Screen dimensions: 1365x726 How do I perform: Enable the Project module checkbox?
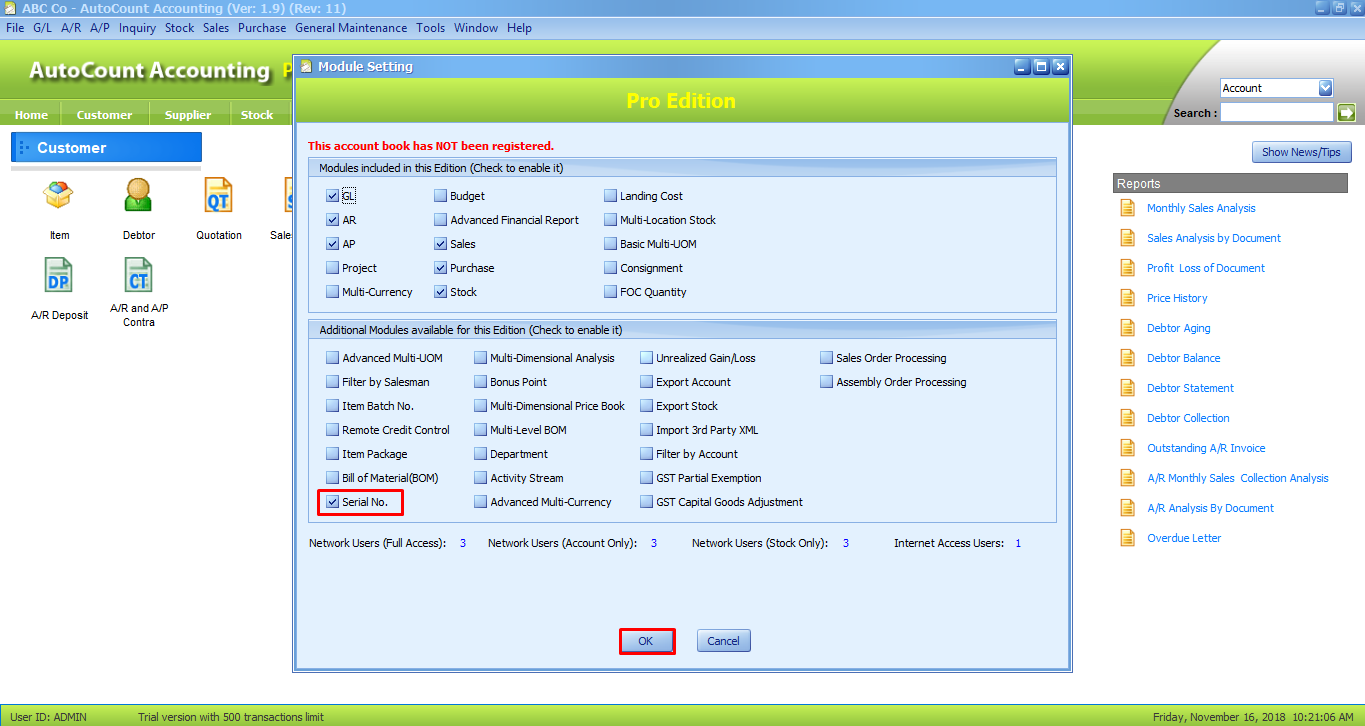click(x=333, y=268)
